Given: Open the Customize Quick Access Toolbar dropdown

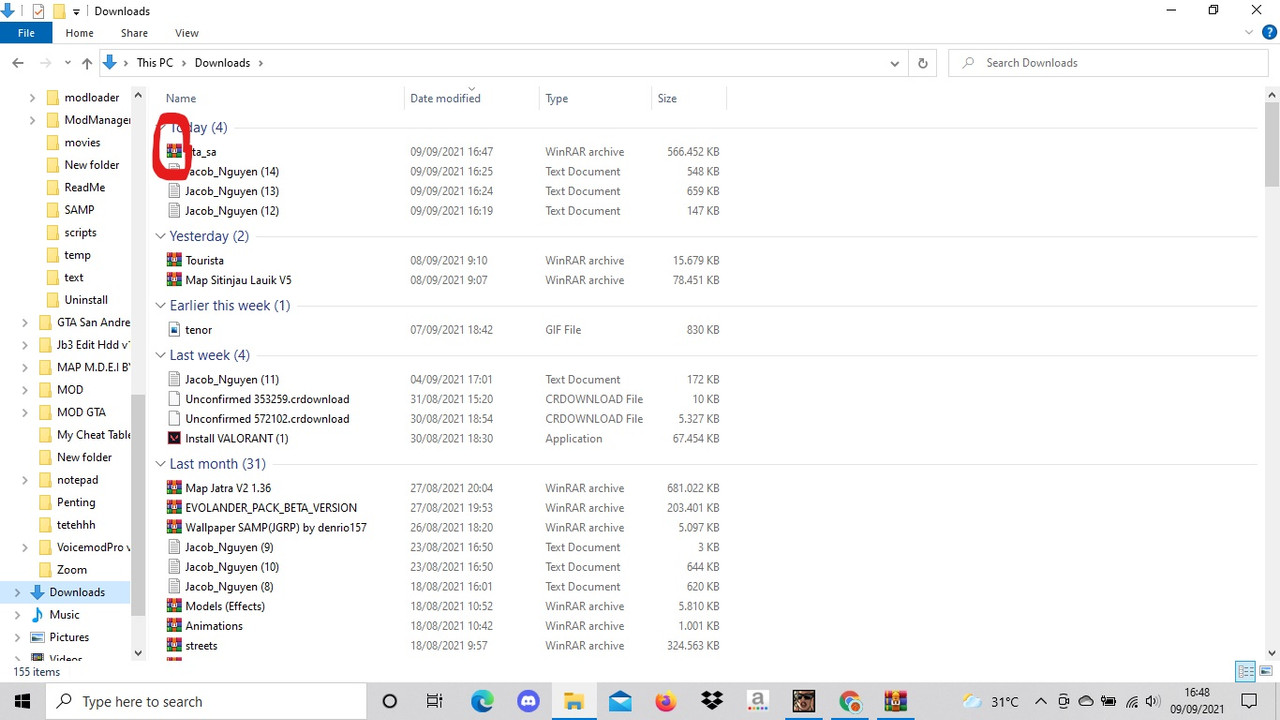Looking at the screenshot, I should click(x=76, y=12).
